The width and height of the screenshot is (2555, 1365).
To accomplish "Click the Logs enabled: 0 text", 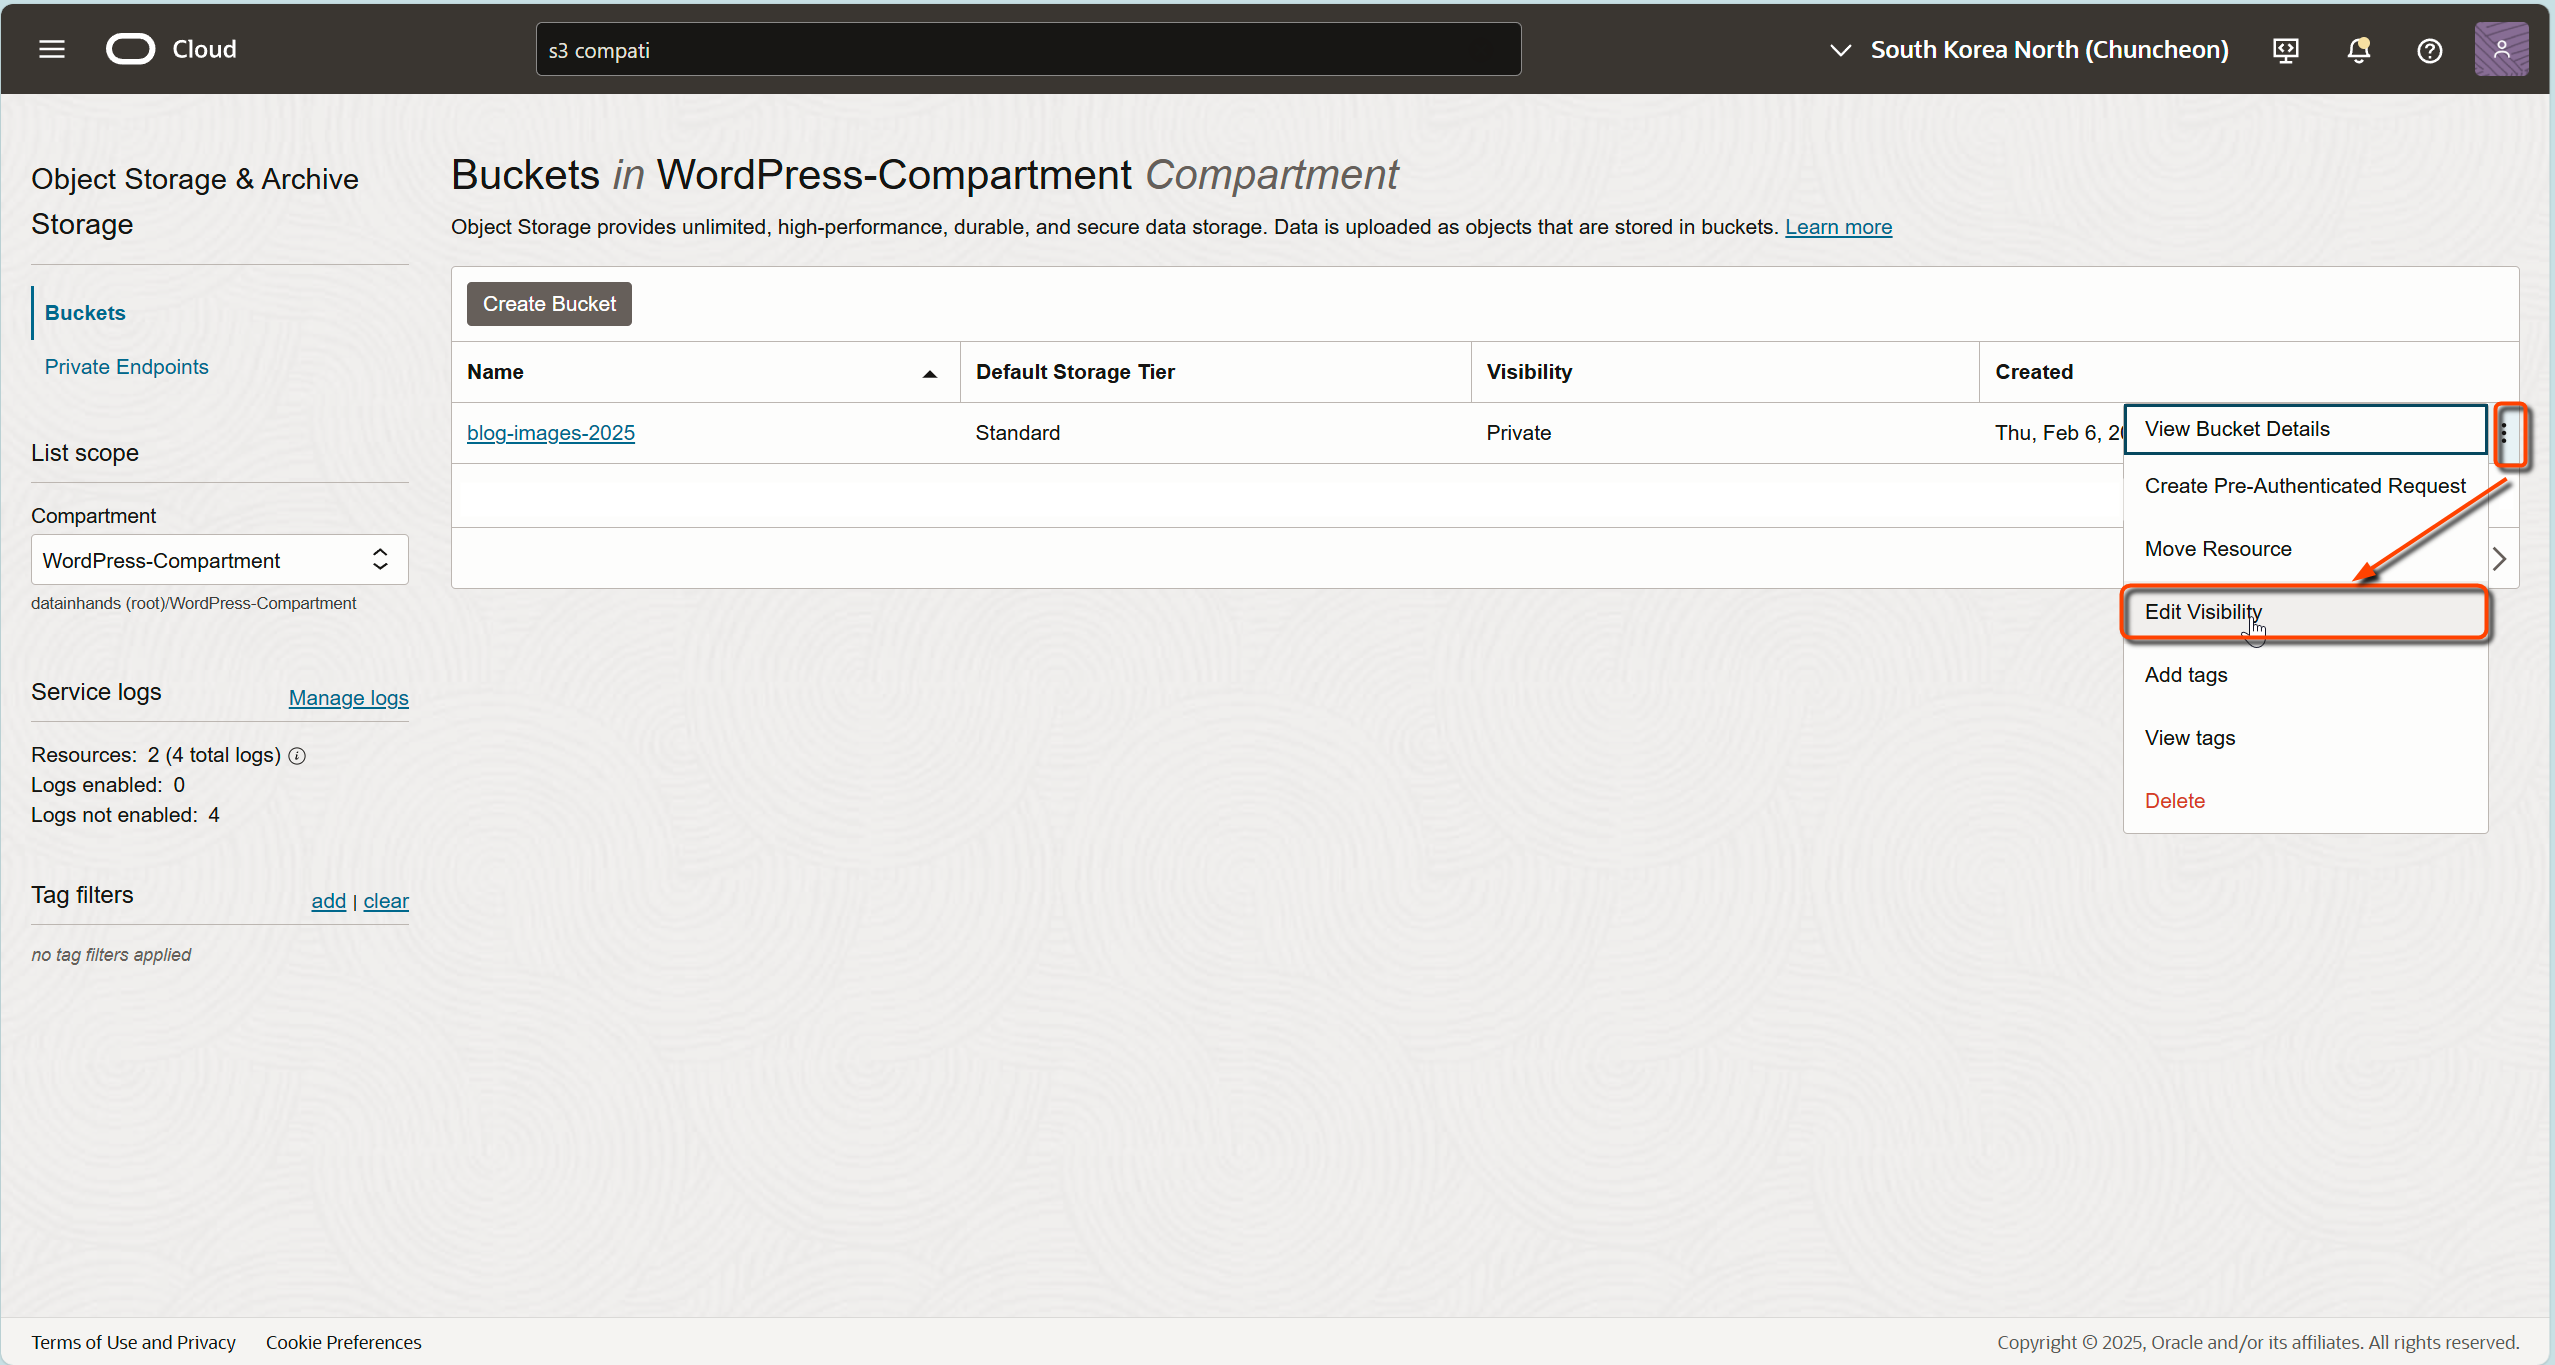I will point(108,785).
